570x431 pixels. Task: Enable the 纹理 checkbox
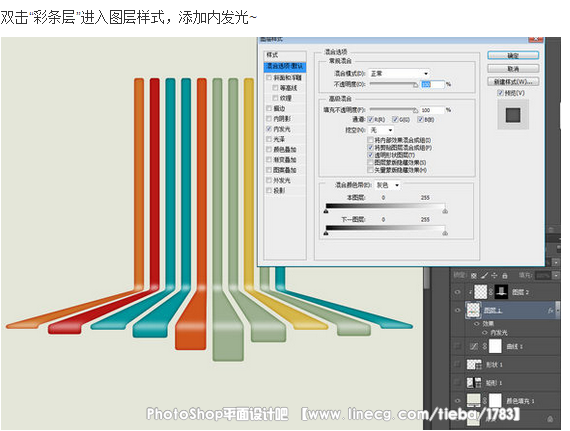[275, 98]
